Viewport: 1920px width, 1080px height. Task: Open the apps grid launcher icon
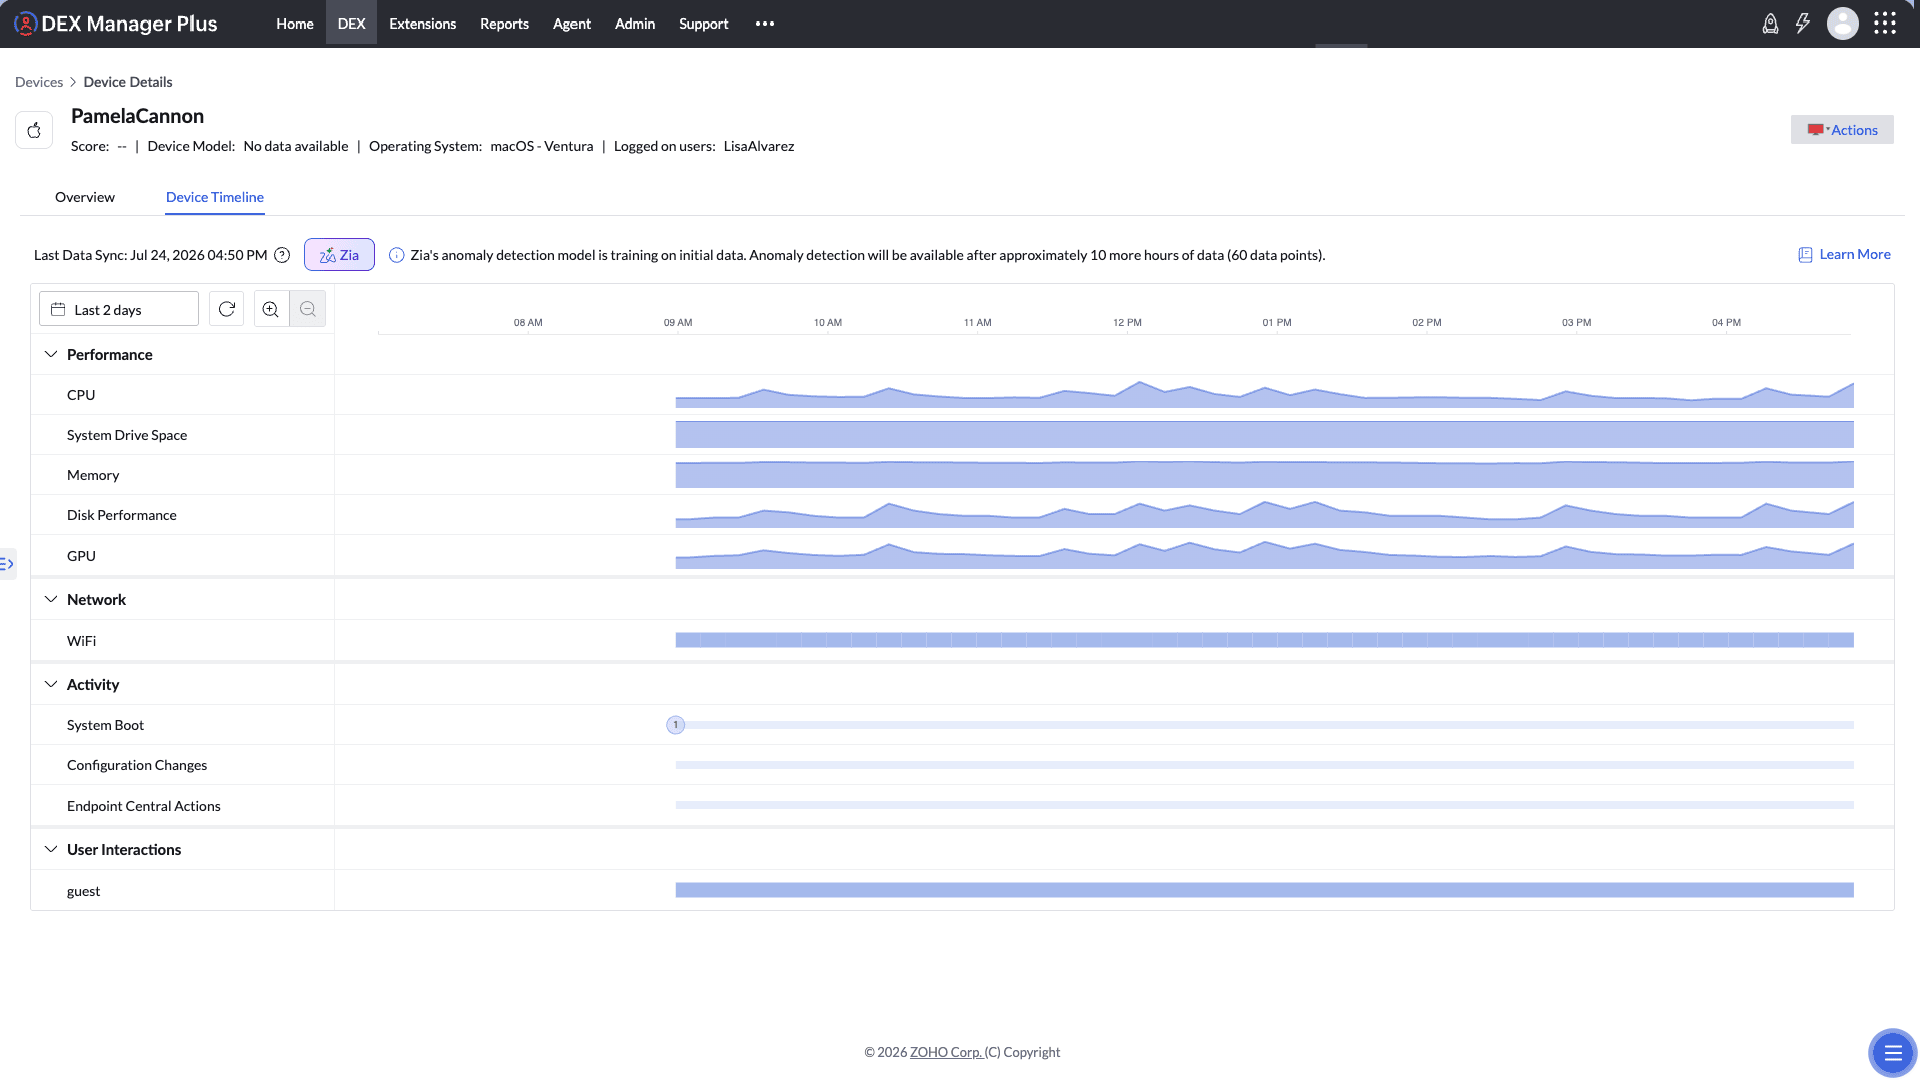[1885, 24]
